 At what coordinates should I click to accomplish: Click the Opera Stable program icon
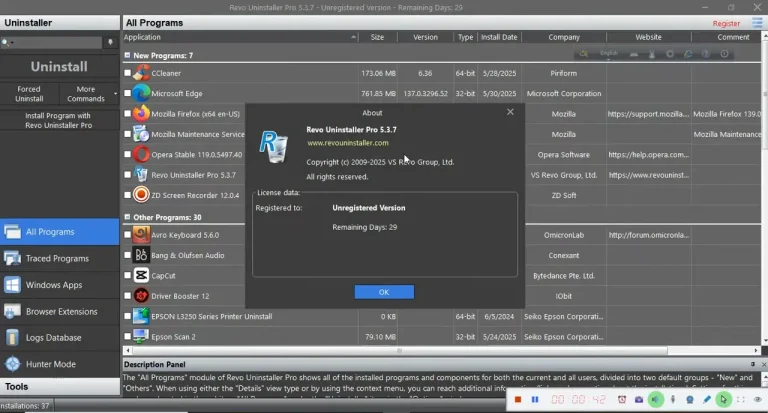(141, 154)
